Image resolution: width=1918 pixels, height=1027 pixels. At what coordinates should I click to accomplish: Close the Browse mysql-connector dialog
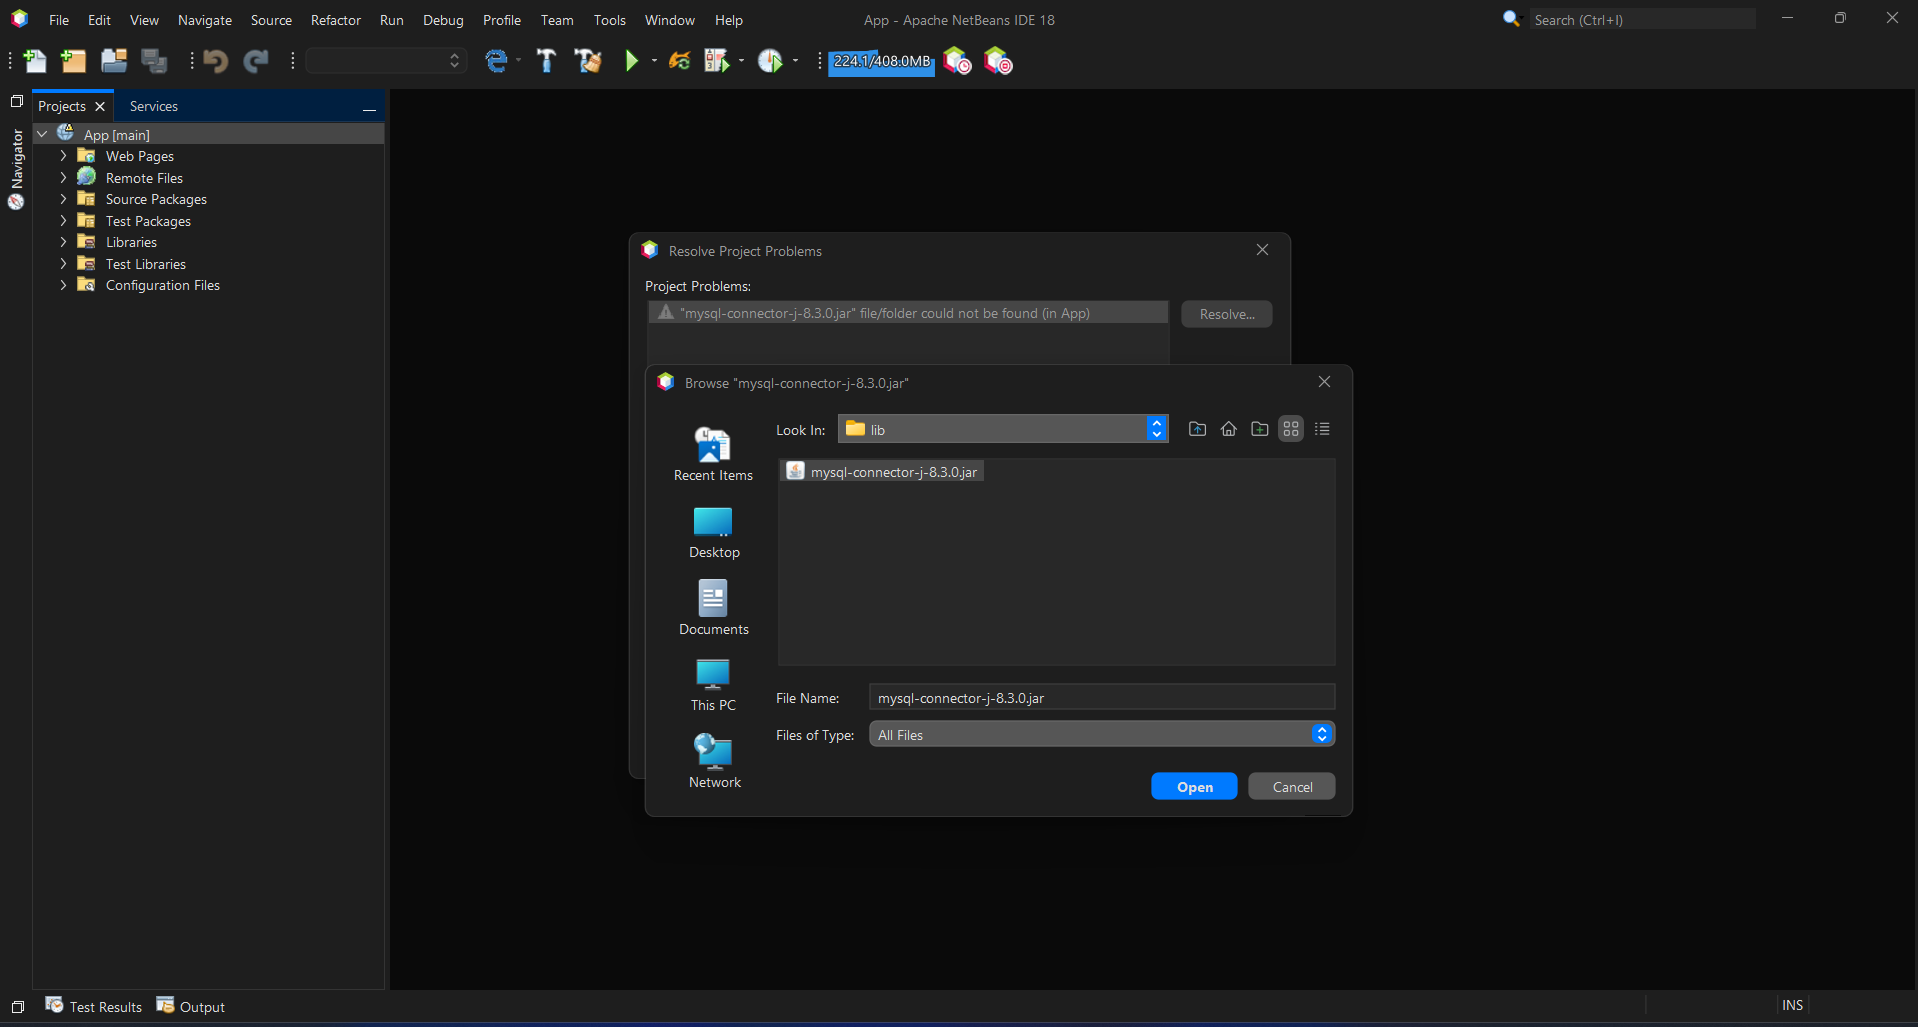[x=1324, y=382]
